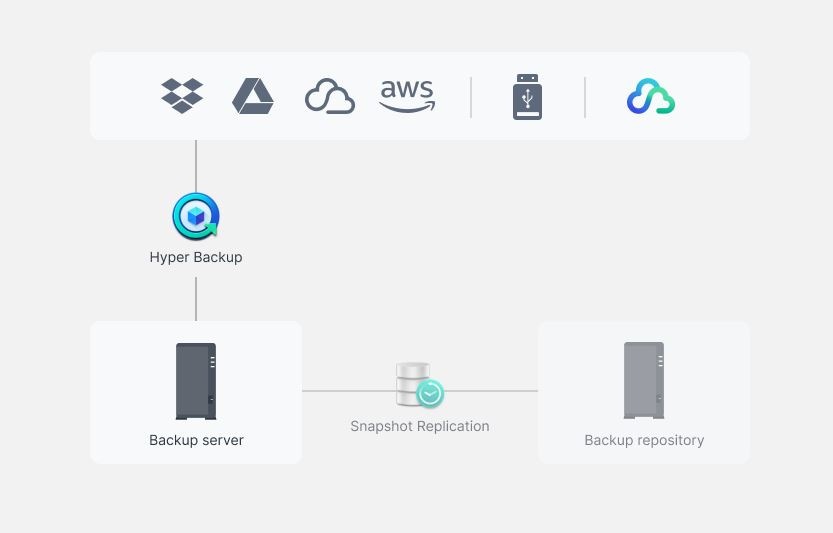
Task: Click the AWS logo
Action: (x=407, y=96)
